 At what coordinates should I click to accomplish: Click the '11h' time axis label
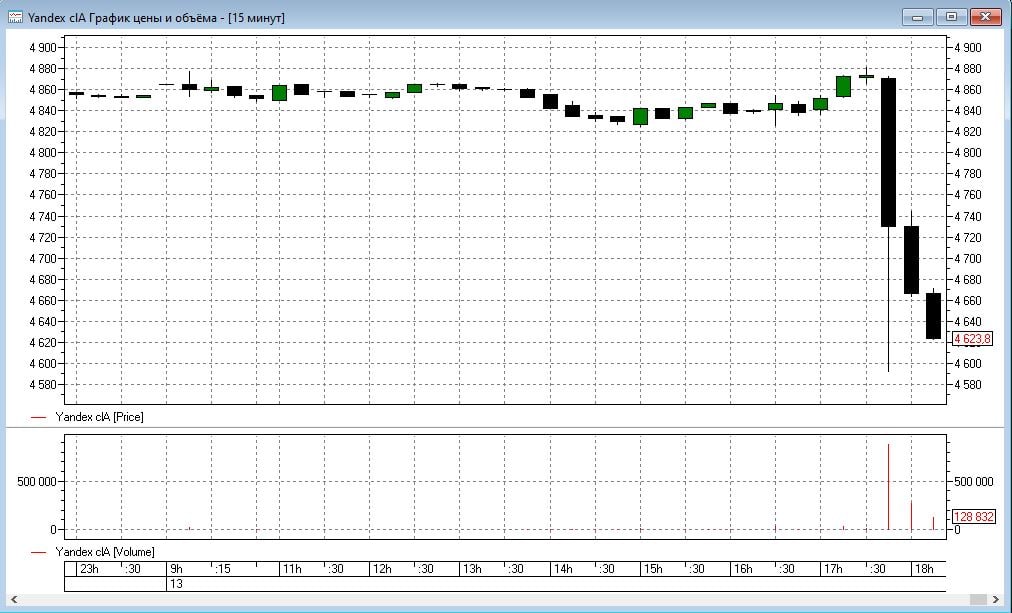(292, 568)
